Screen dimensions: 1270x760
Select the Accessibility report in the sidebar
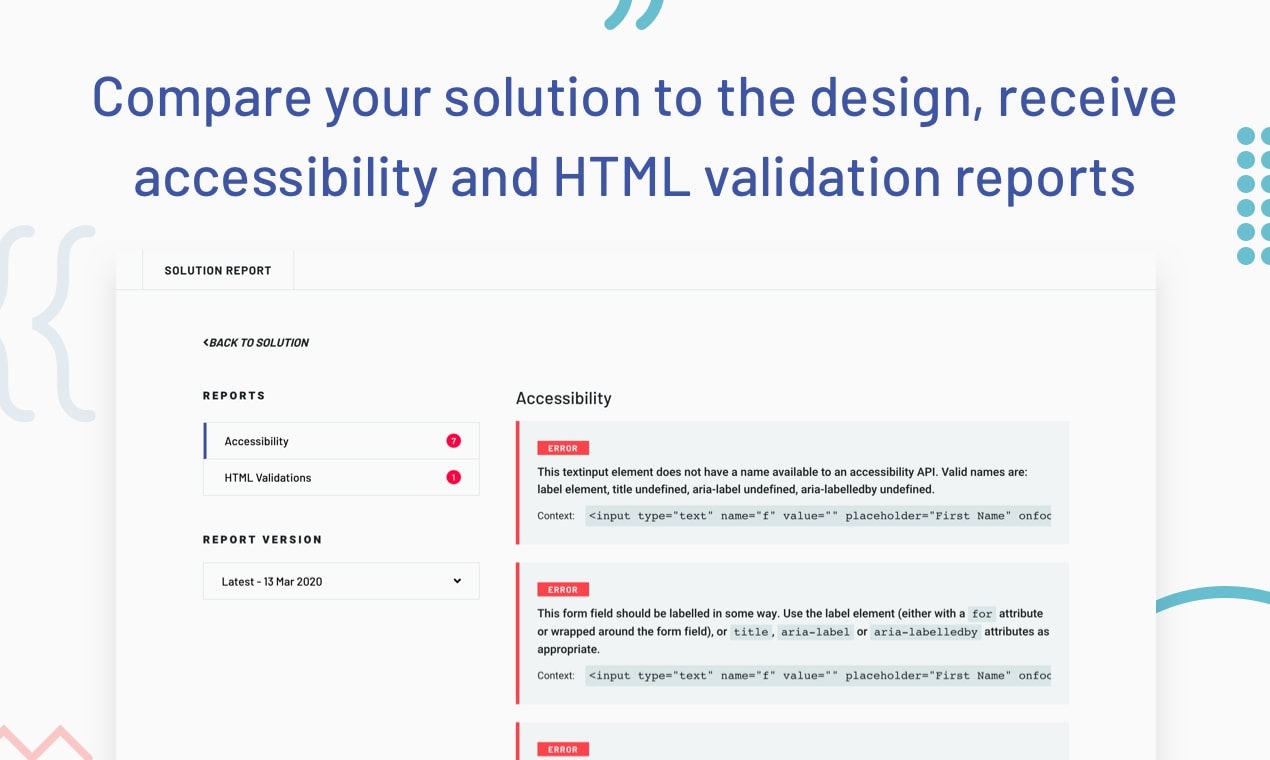click(x=256, y=440)
